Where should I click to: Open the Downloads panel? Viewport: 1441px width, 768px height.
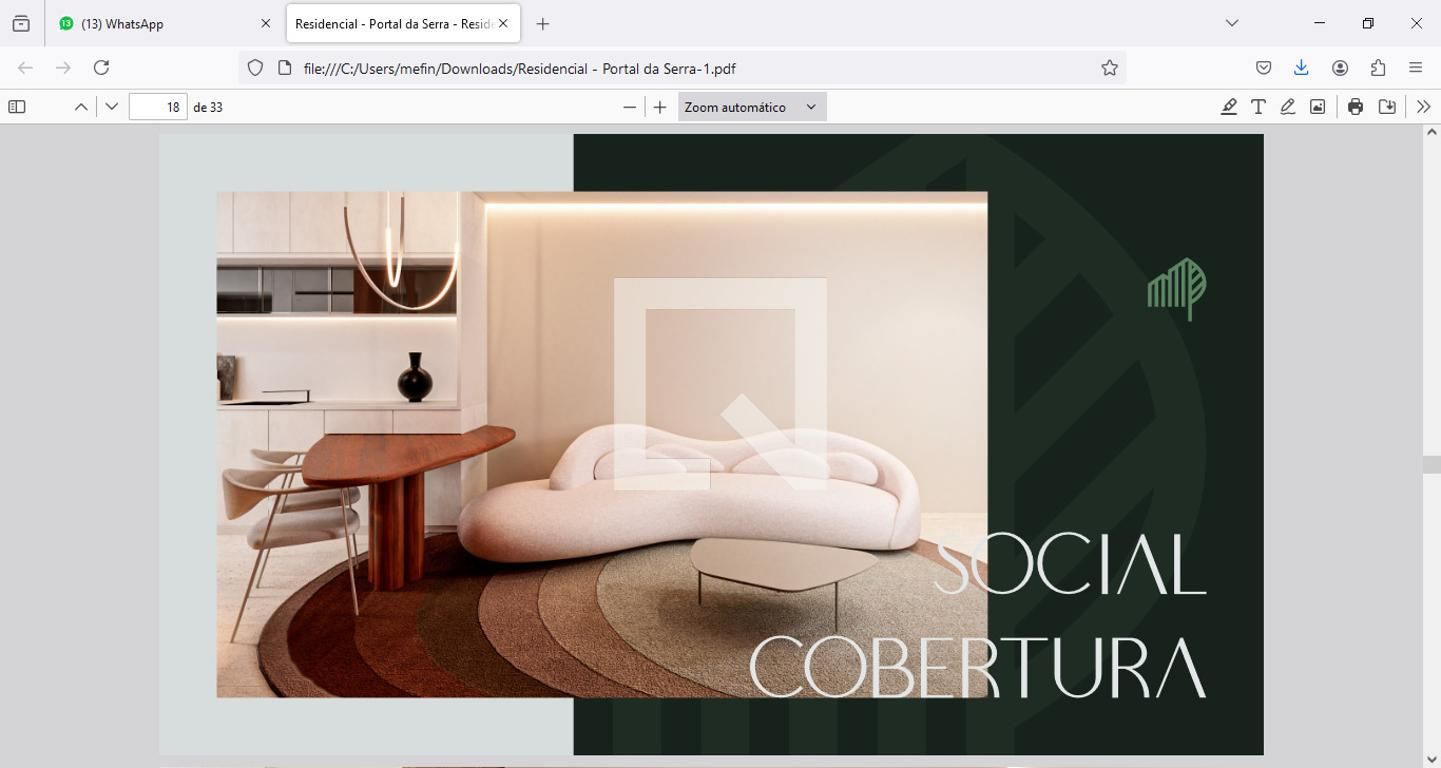tap(1301, 68)
